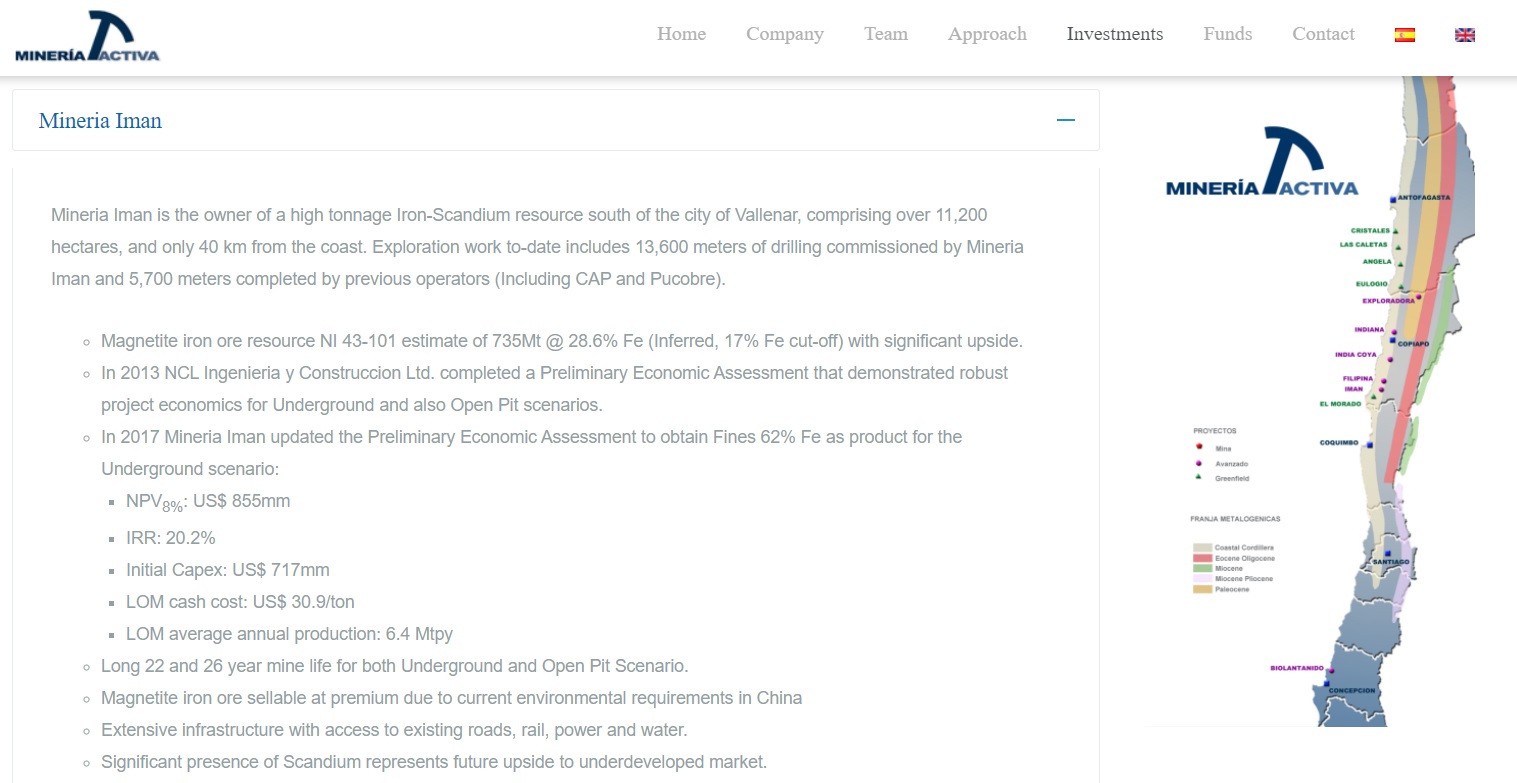
Task: Click the Filipina project label on the map
Action: pyautogui.click(x=1358, y=379)
